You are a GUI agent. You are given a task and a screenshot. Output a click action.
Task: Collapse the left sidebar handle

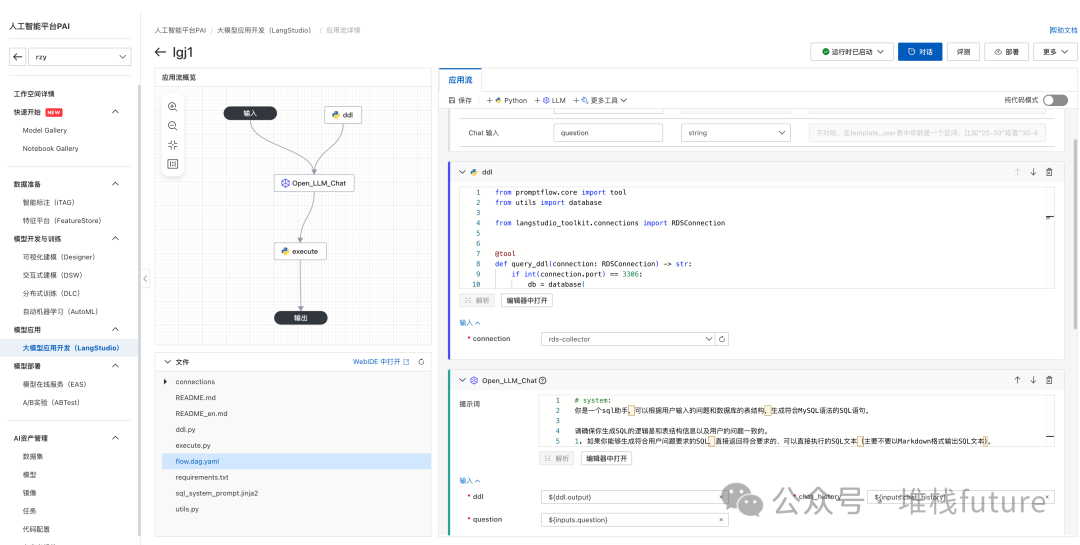(x=145, y=279)
